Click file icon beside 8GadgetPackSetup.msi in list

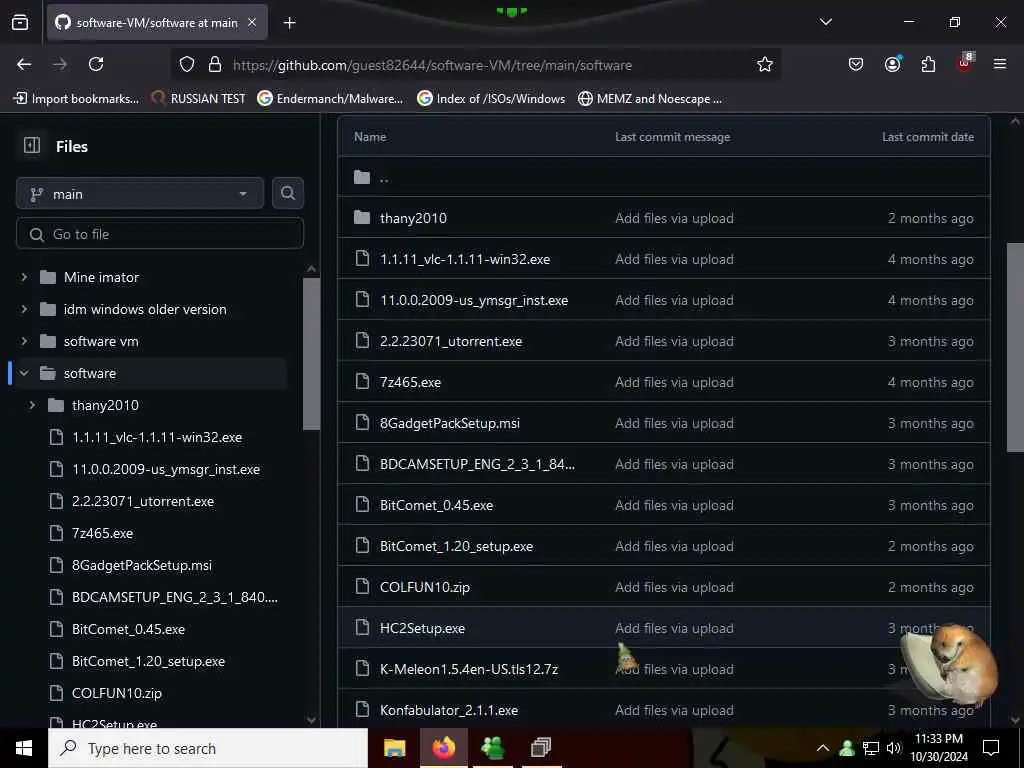[x=362, y=423]
